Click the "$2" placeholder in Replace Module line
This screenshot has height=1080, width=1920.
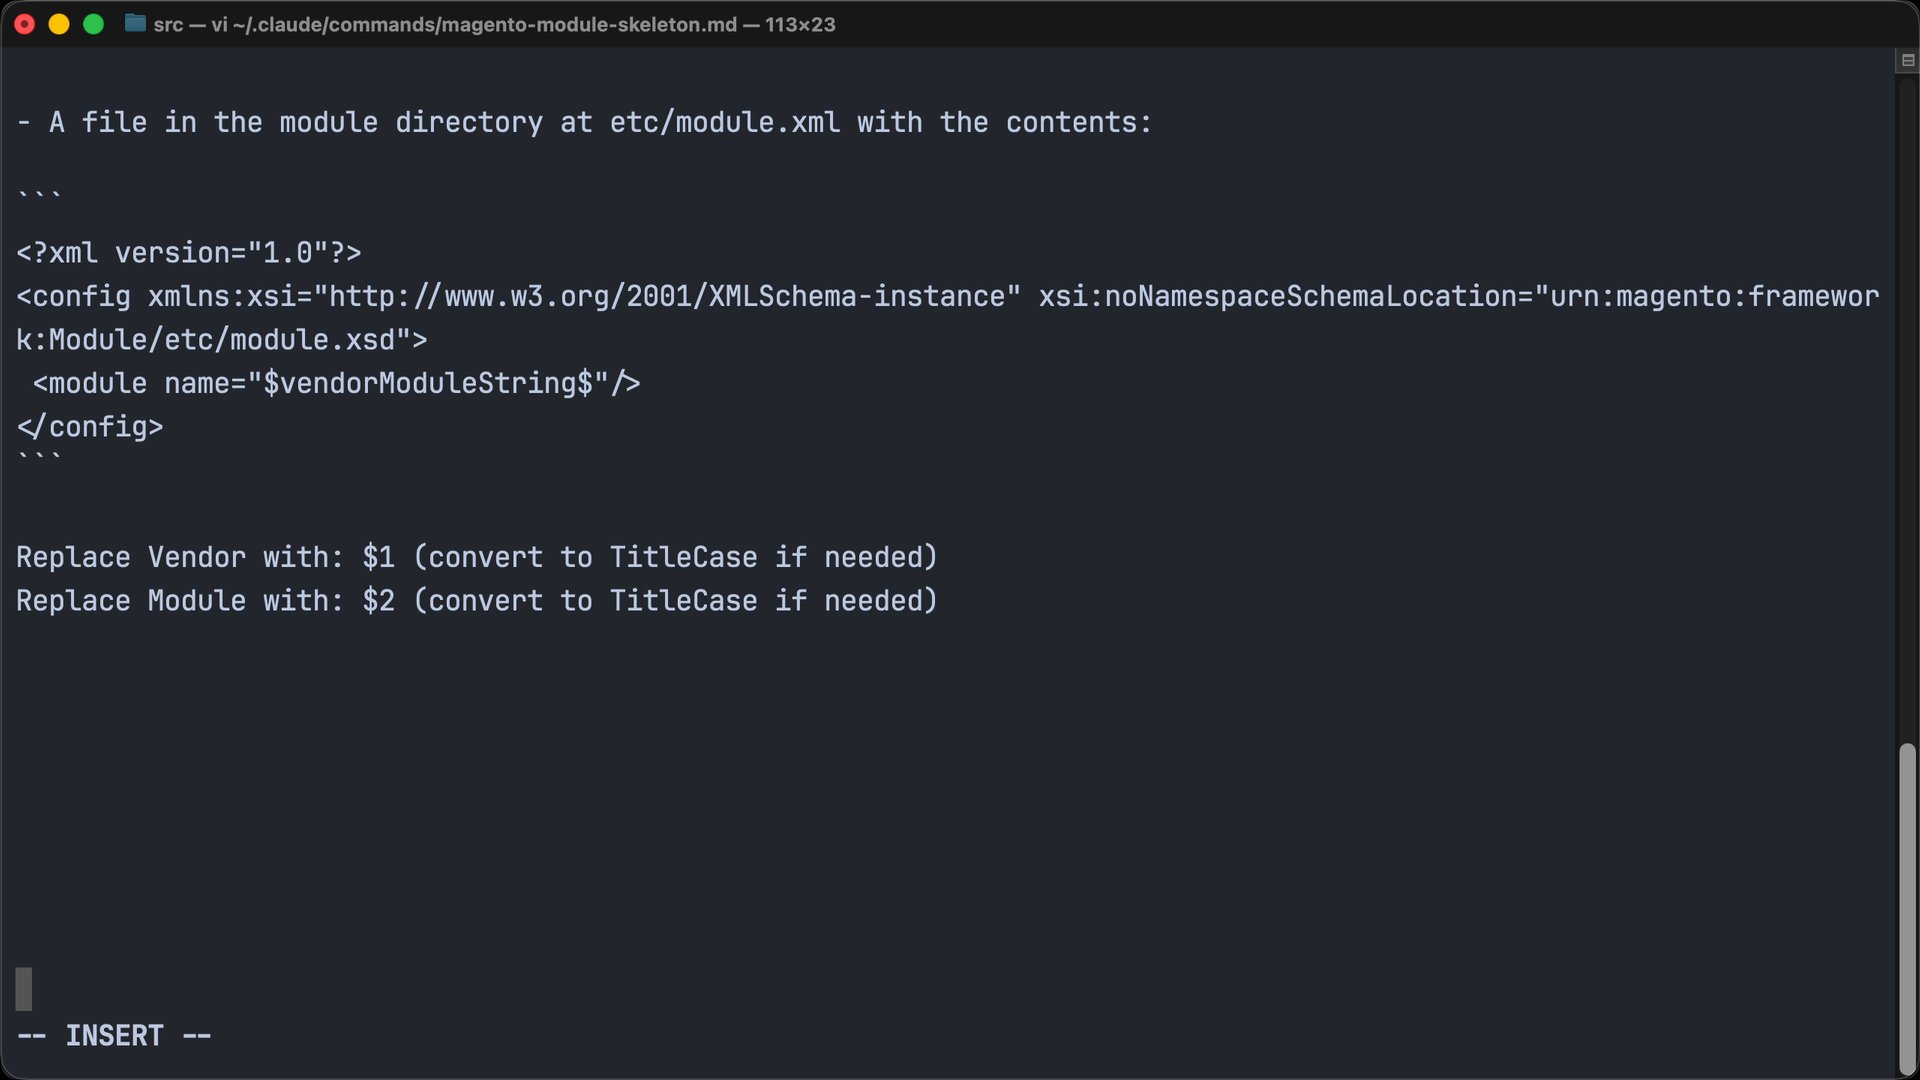pos(378,601)
